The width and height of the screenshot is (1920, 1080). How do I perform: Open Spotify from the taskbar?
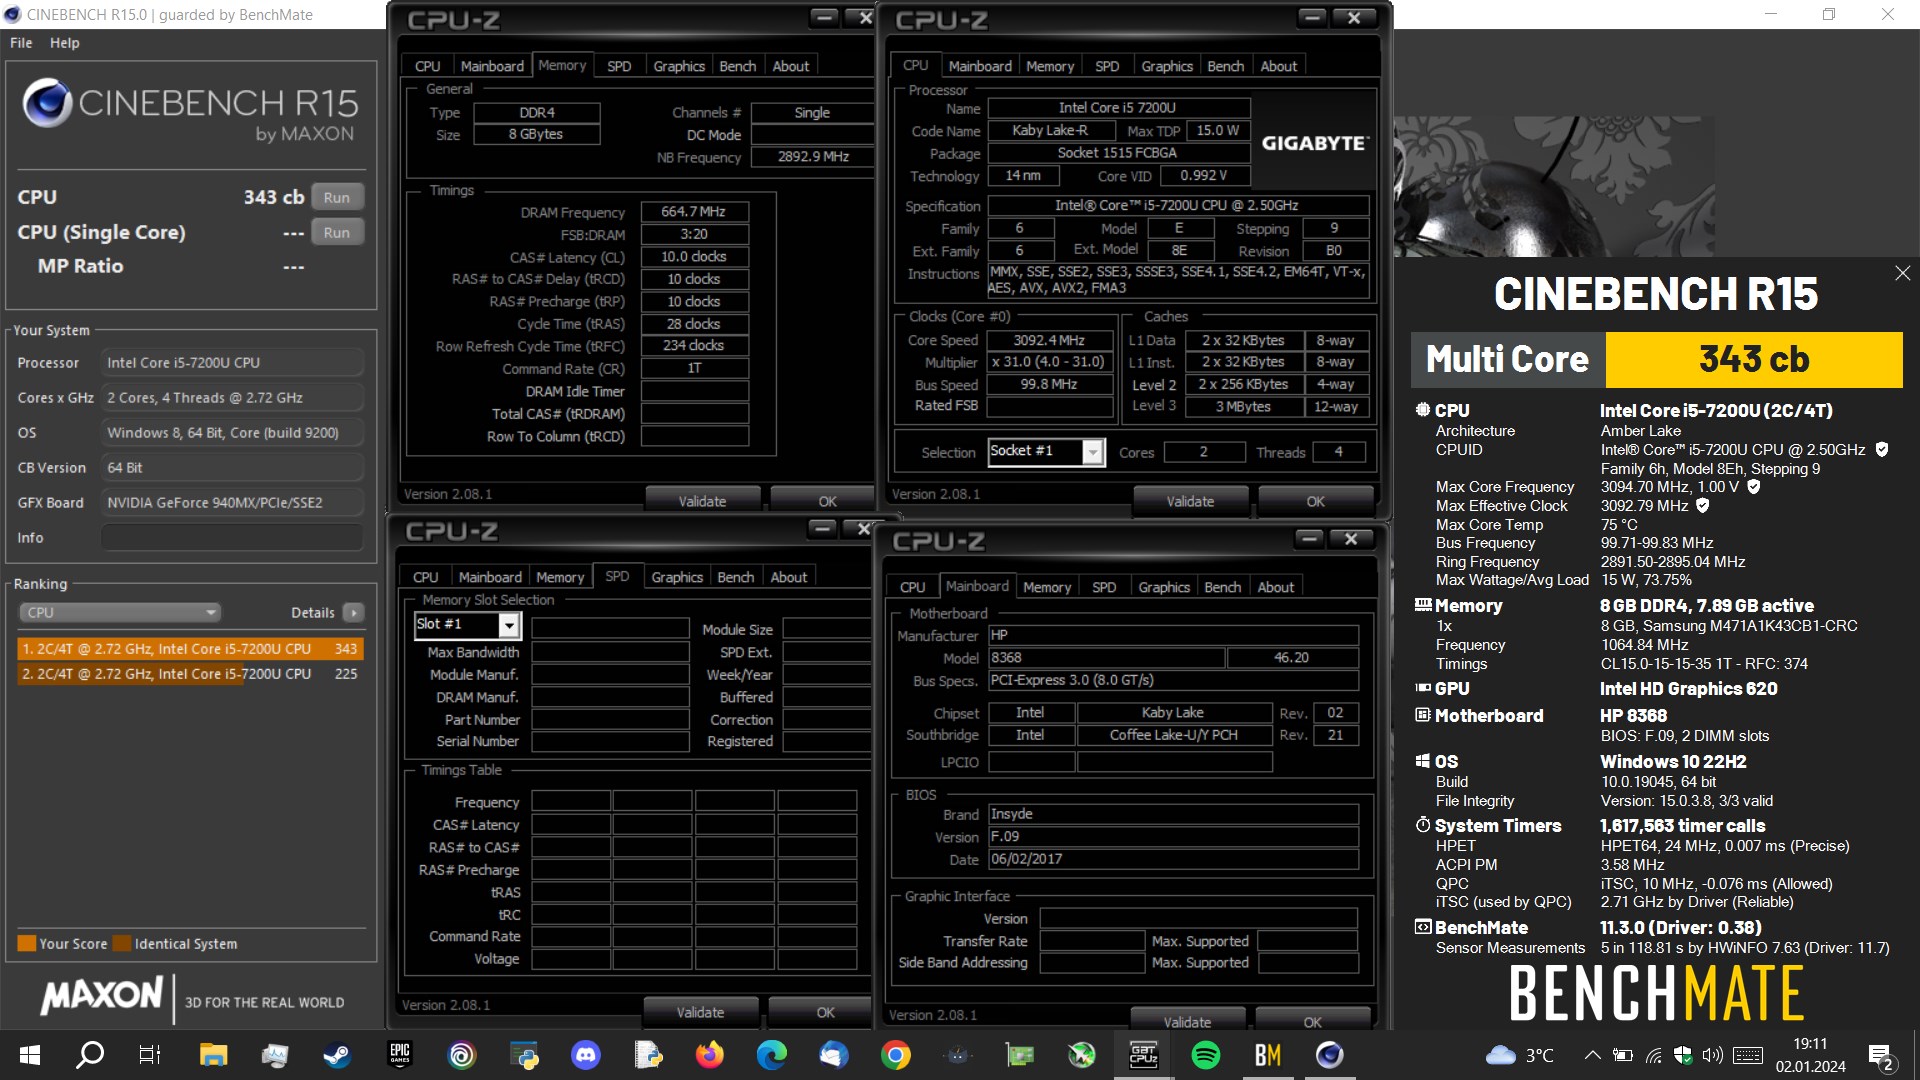(x=1206, y=1055)
